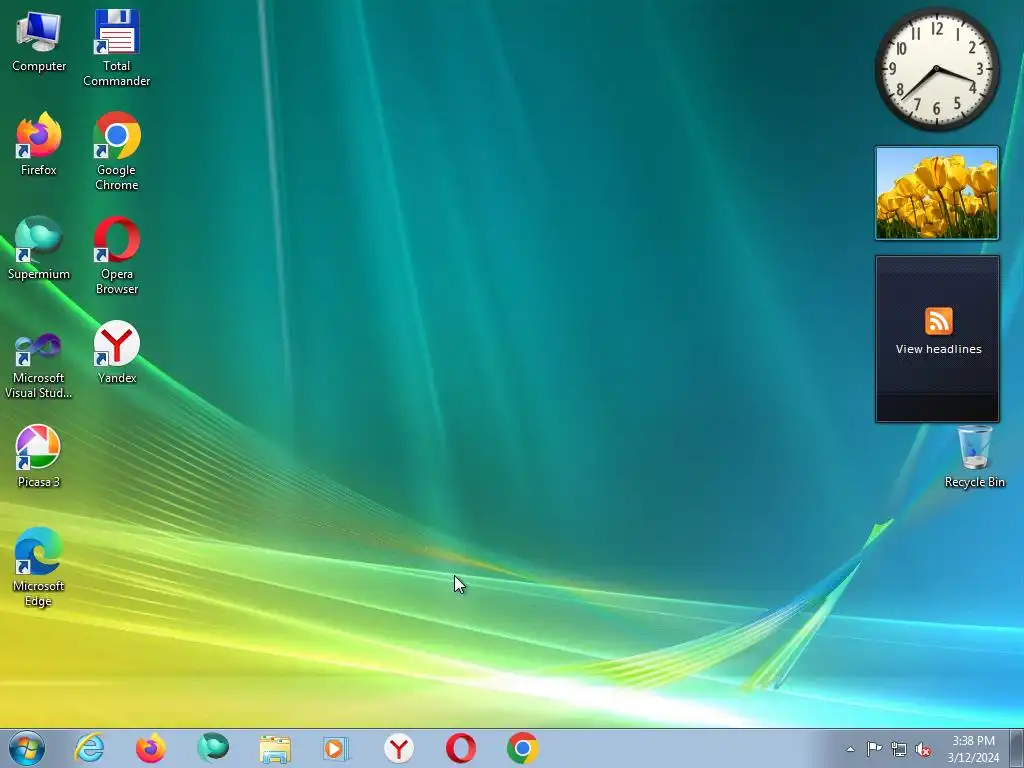
Task: Launch Internet Explorer from the taskbar
Action: [x=89, y=748]
